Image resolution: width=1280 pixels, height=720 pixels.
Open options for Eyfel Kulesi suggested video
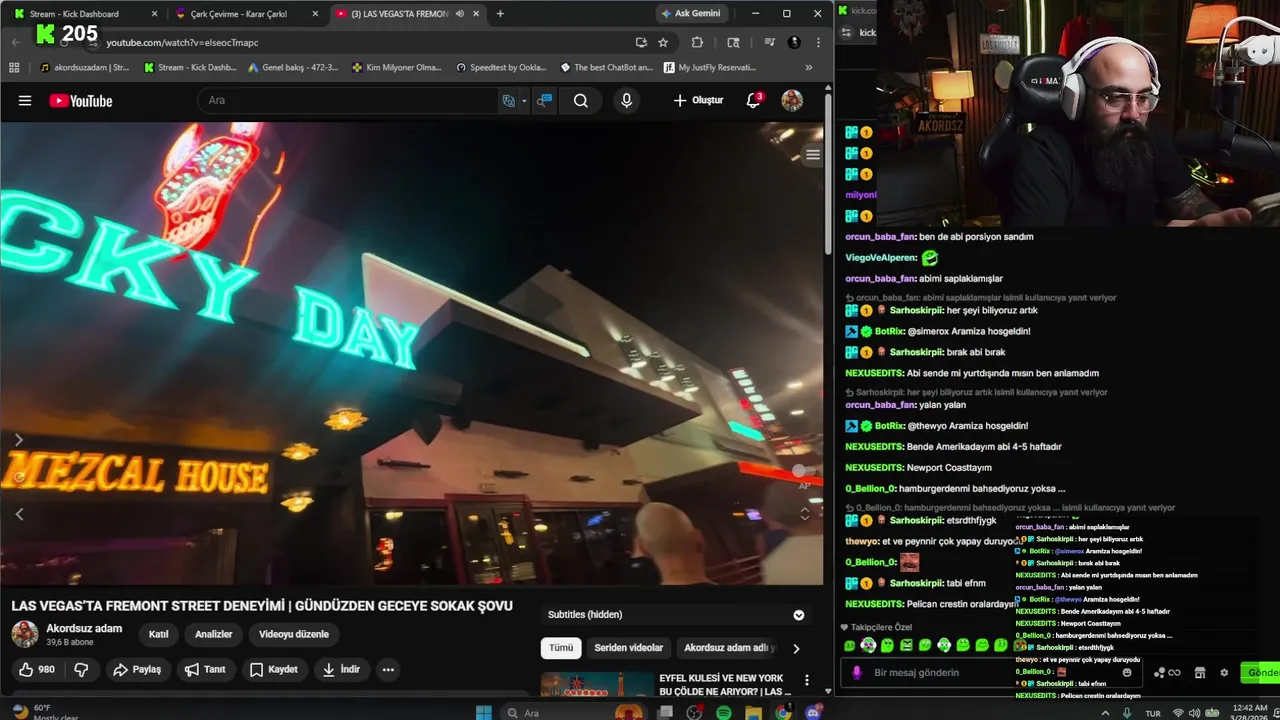[807, 681]
